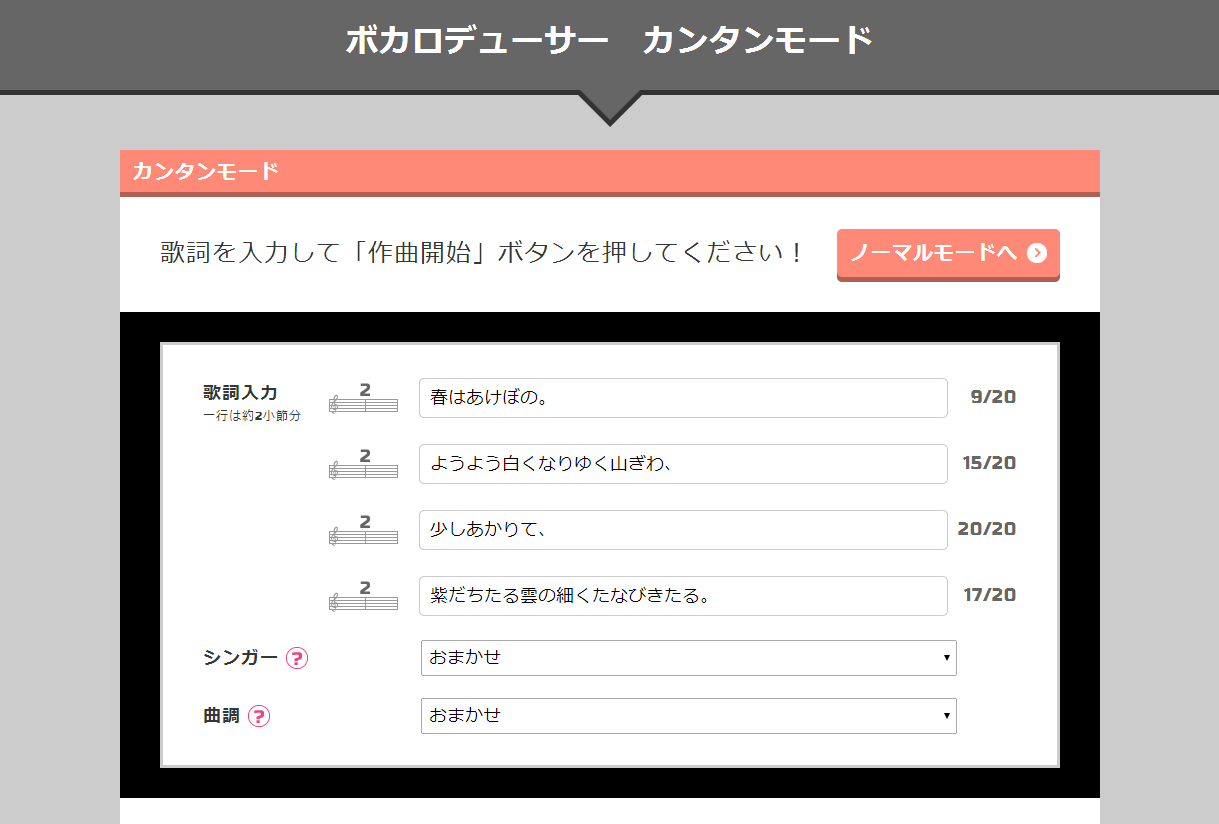Image resolution: width=1219 pixels, height=824 pixels.
Task: Click the field with 紫だちたる雲の細くたなびきたる。
Action: 683,596
